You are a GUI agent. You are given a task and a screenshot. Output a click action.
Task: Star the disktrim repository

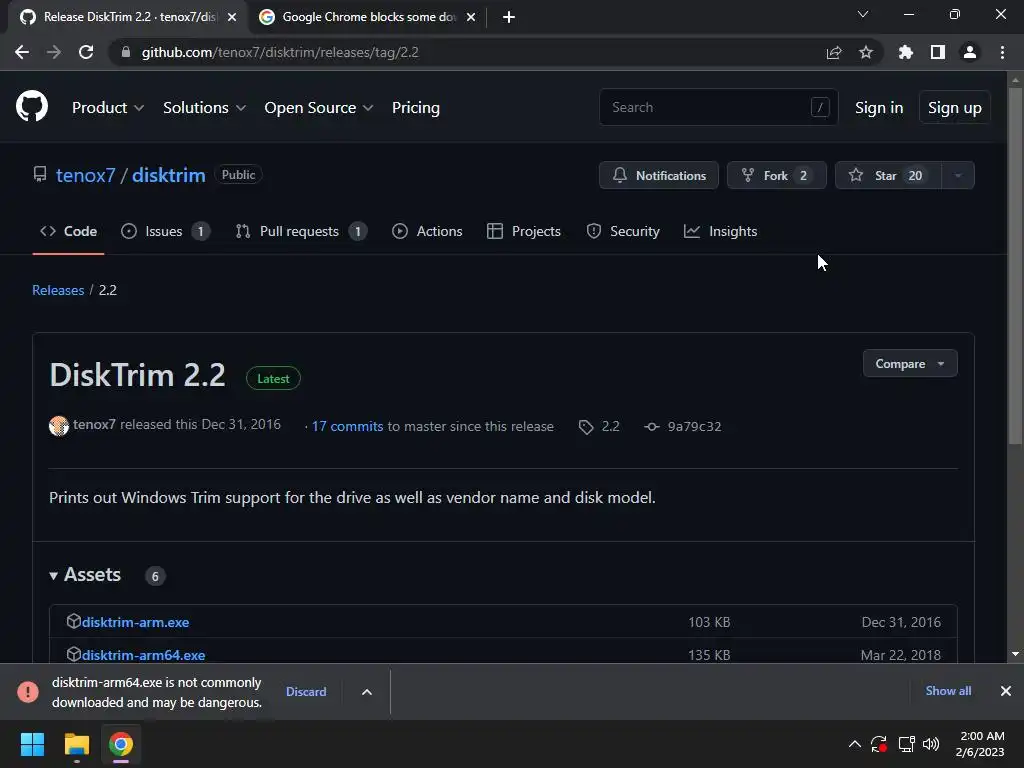pyautogui.click(x=888, y=175)
